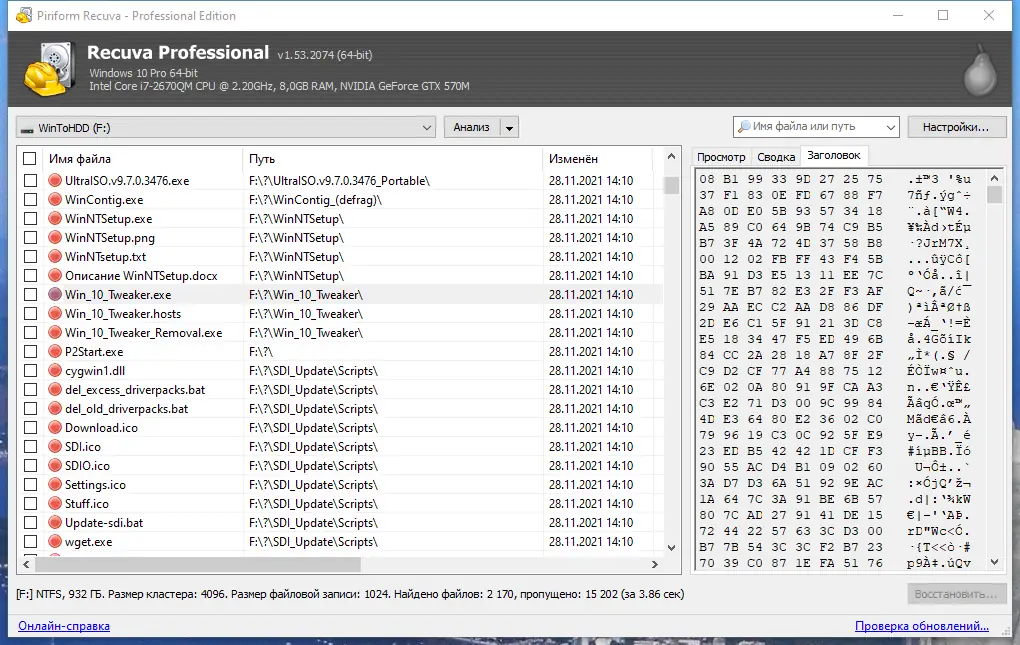This screenshot has width=1020, height=645.
Task: Sort by the Путь column header
Action: [392, 159]
